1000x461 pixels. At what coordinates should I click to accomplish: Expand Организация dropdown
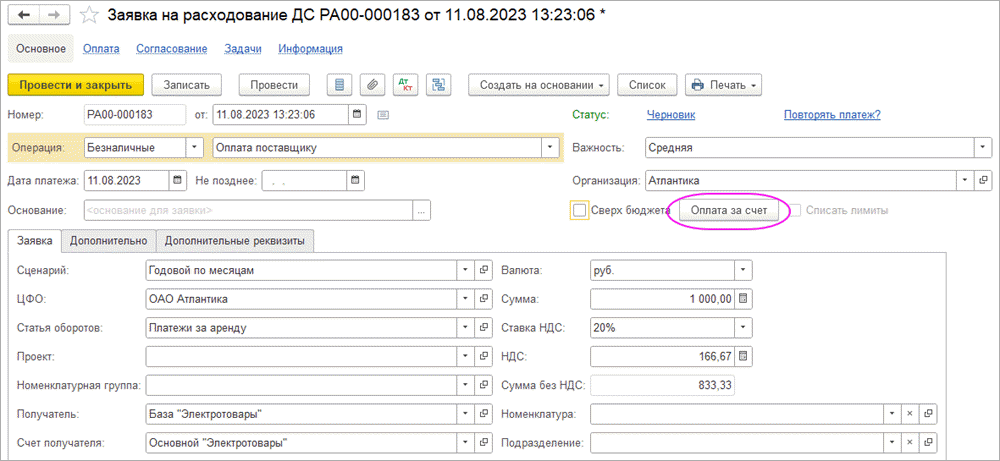click(x=967, y=180)
